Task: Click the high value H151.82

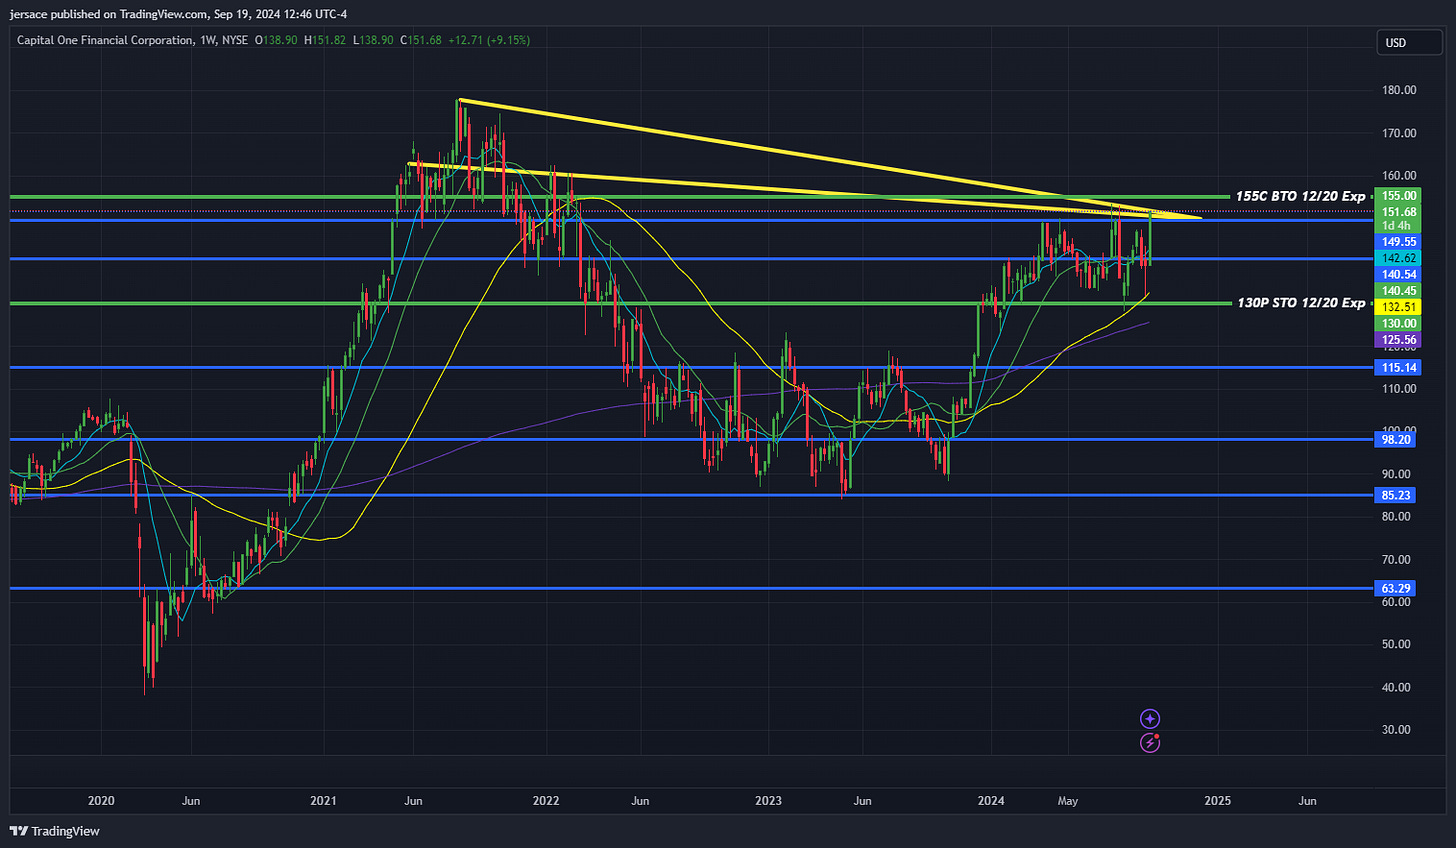Action: [x=325, y=40]
